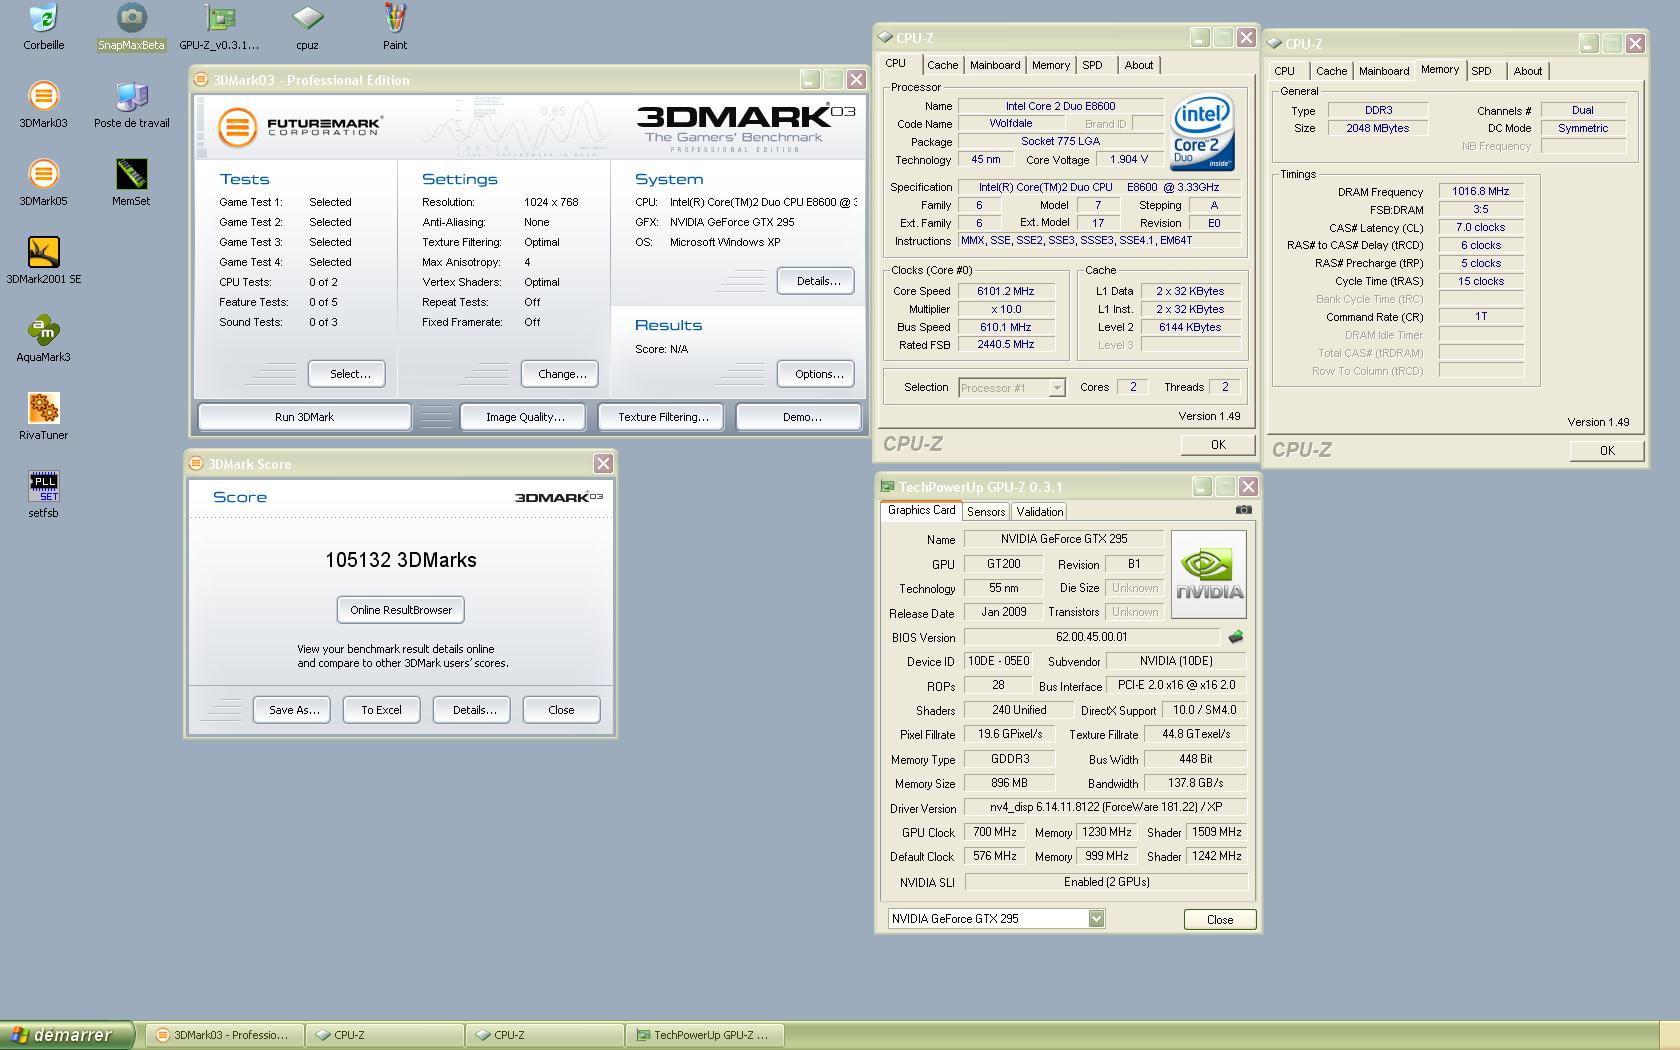
Task: Open setfsb desktop icon
Action: click(x=43, y=495)
